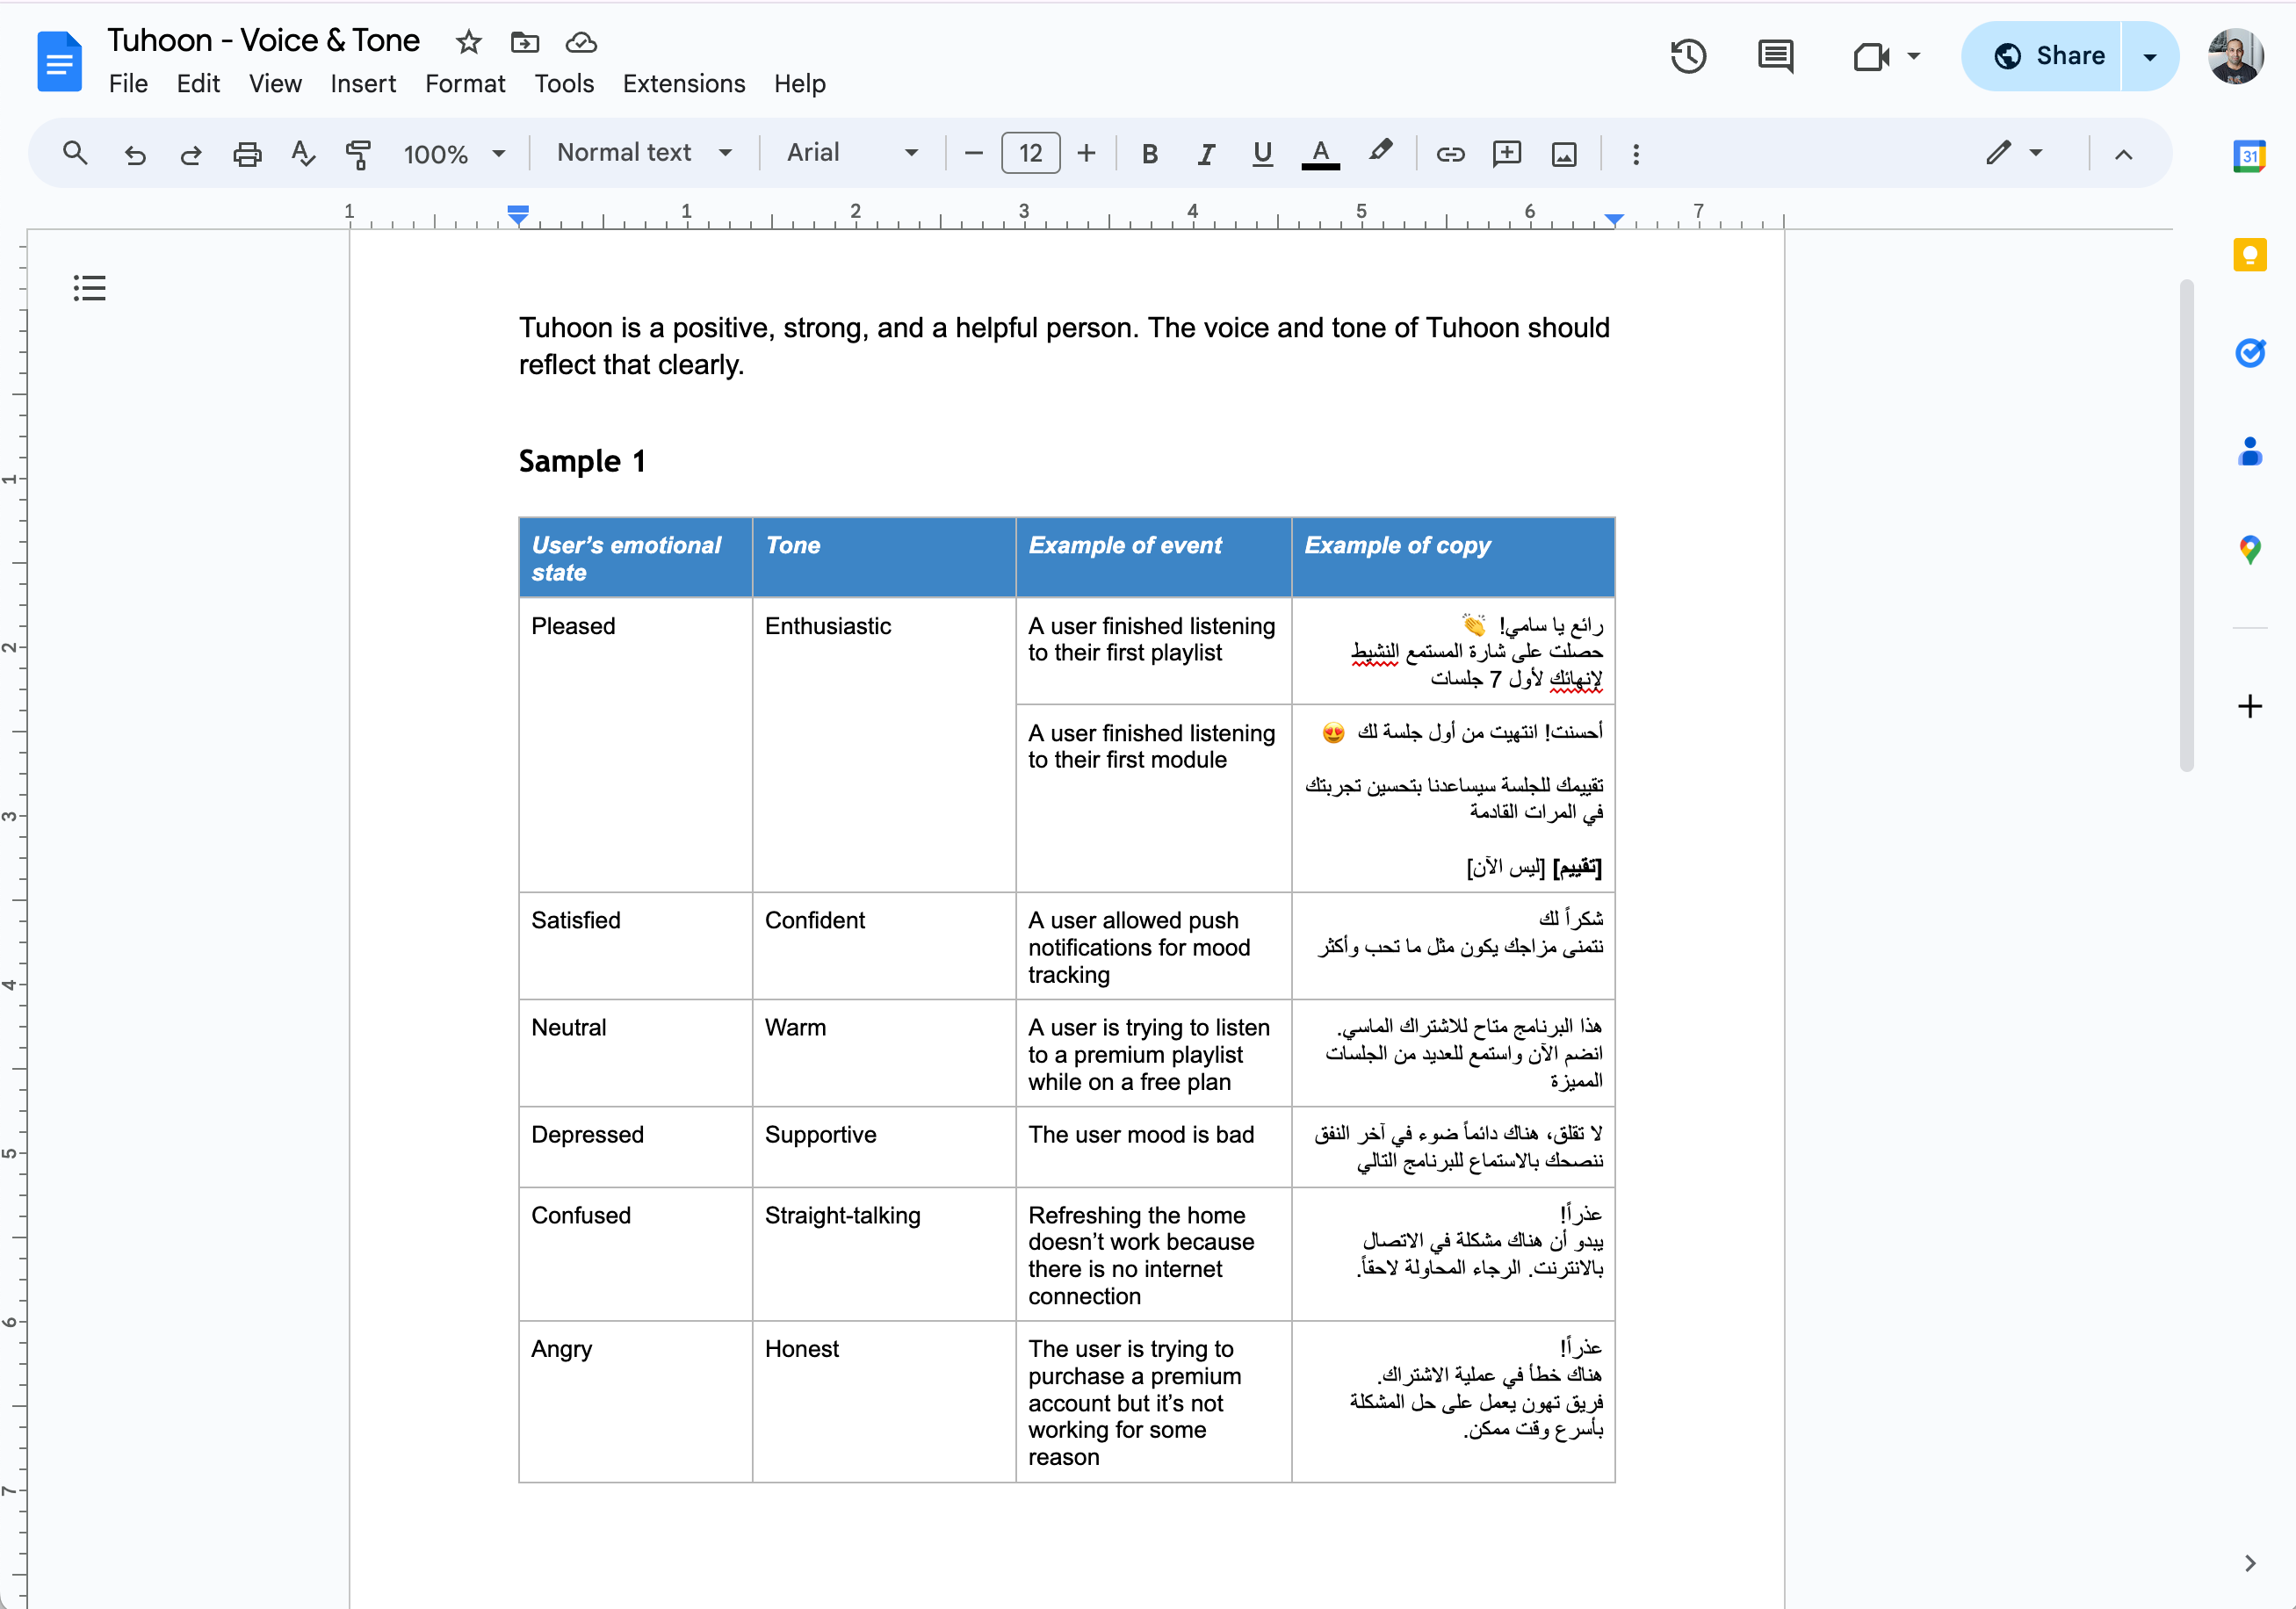Click the underline formatting icon

pyautogui.click(x=1261, y=154)
